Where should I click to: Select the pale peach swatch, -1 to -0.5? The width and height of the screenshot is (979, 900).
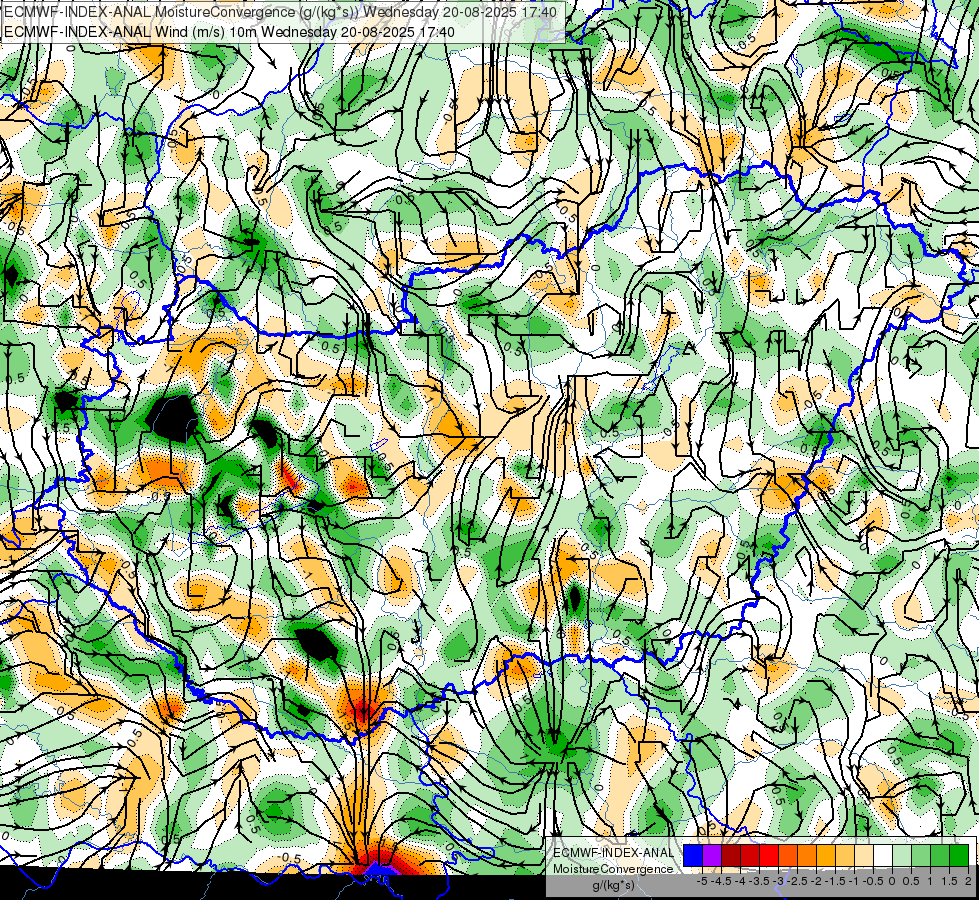[x=864, y=855]
